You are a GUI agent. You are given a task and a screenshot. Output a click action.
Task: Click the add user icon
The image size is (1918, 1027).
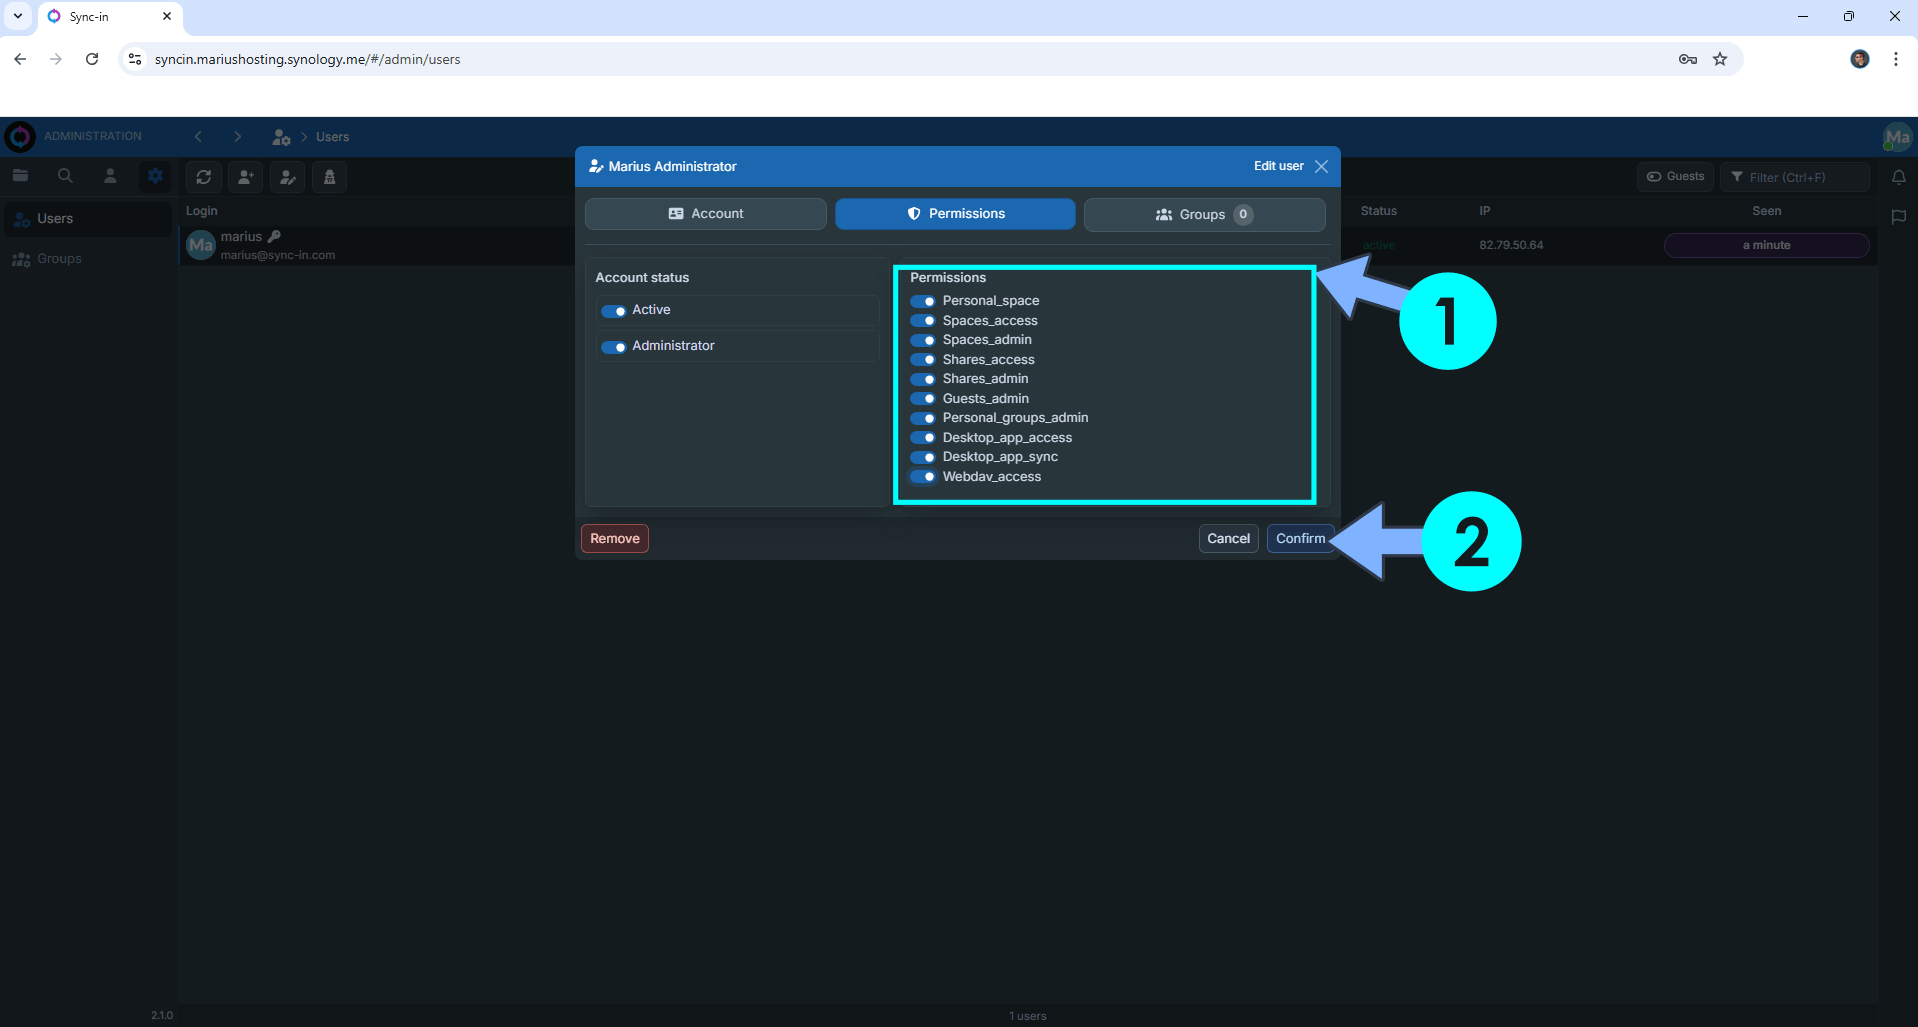click(x=245, y=177)
